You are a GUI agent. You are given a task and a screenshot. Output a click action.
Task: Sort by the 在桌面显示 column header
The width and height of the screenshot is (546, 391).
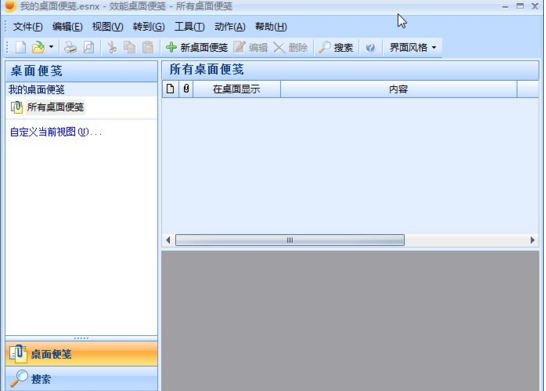click(236, 89)
